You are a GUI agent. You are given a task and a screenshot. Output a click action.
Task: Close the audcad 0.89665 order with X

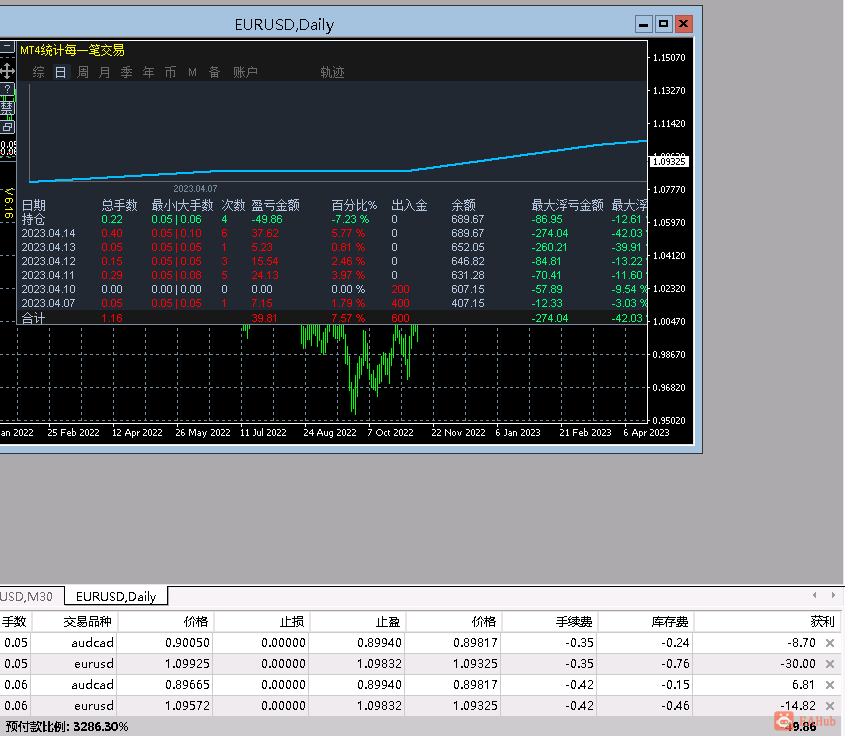point(829,685)
